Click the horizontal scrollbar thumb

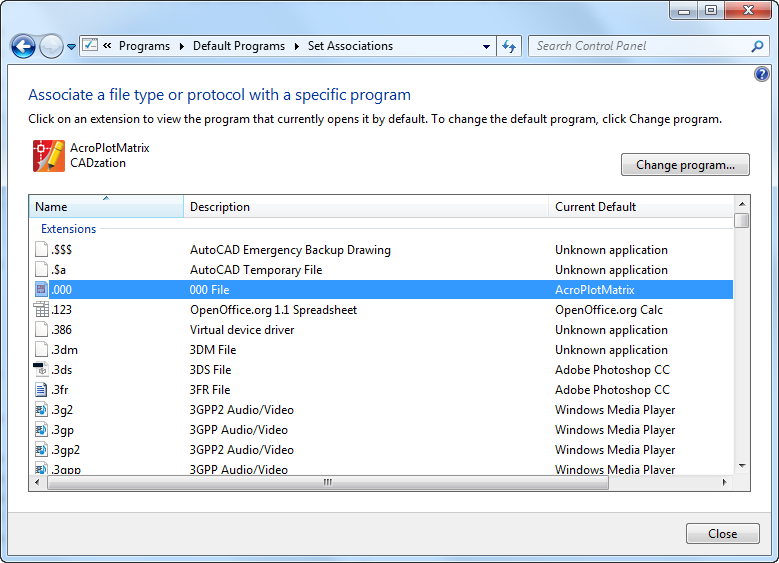click(x=328, y=483)
